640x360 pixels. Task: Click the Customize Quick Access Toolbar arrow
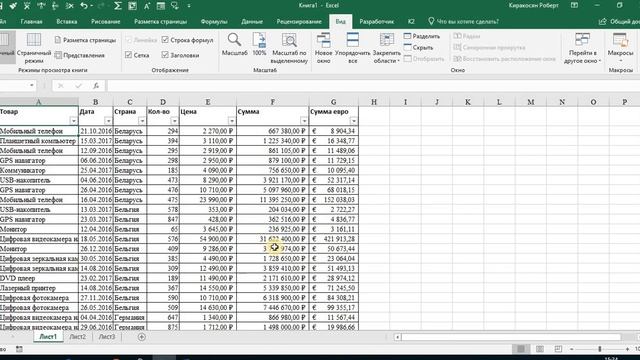tap(189, 6)
